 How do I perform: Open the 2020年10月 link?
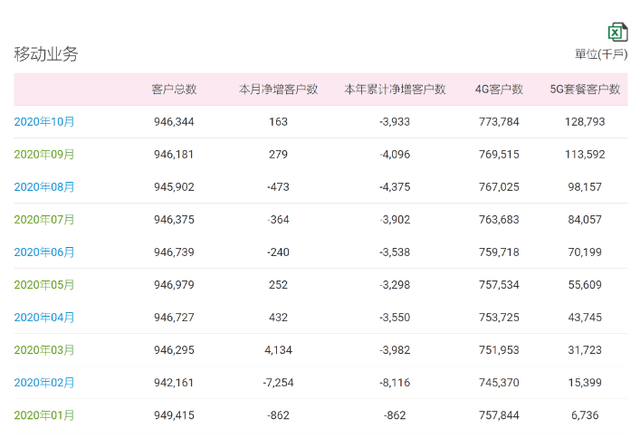coord(44,122)
